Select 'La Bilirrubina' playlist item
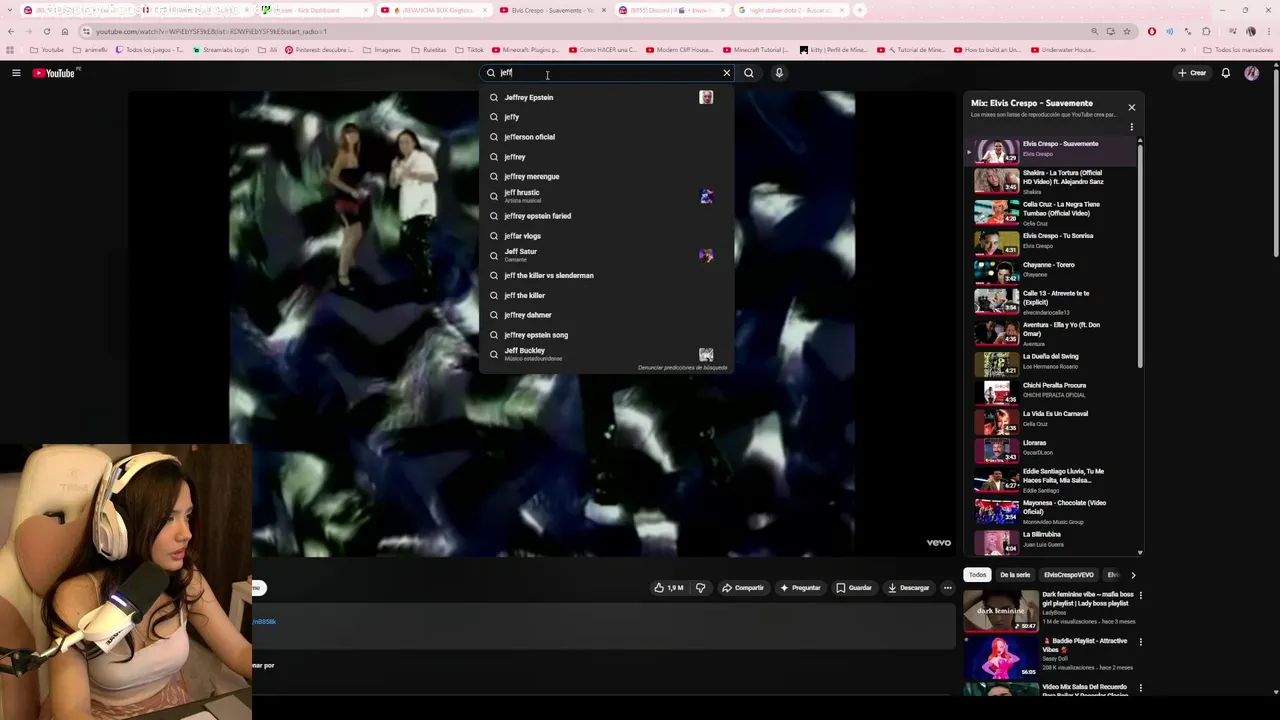Viewport: 1280px width, 720px height. pos(1050,540)
